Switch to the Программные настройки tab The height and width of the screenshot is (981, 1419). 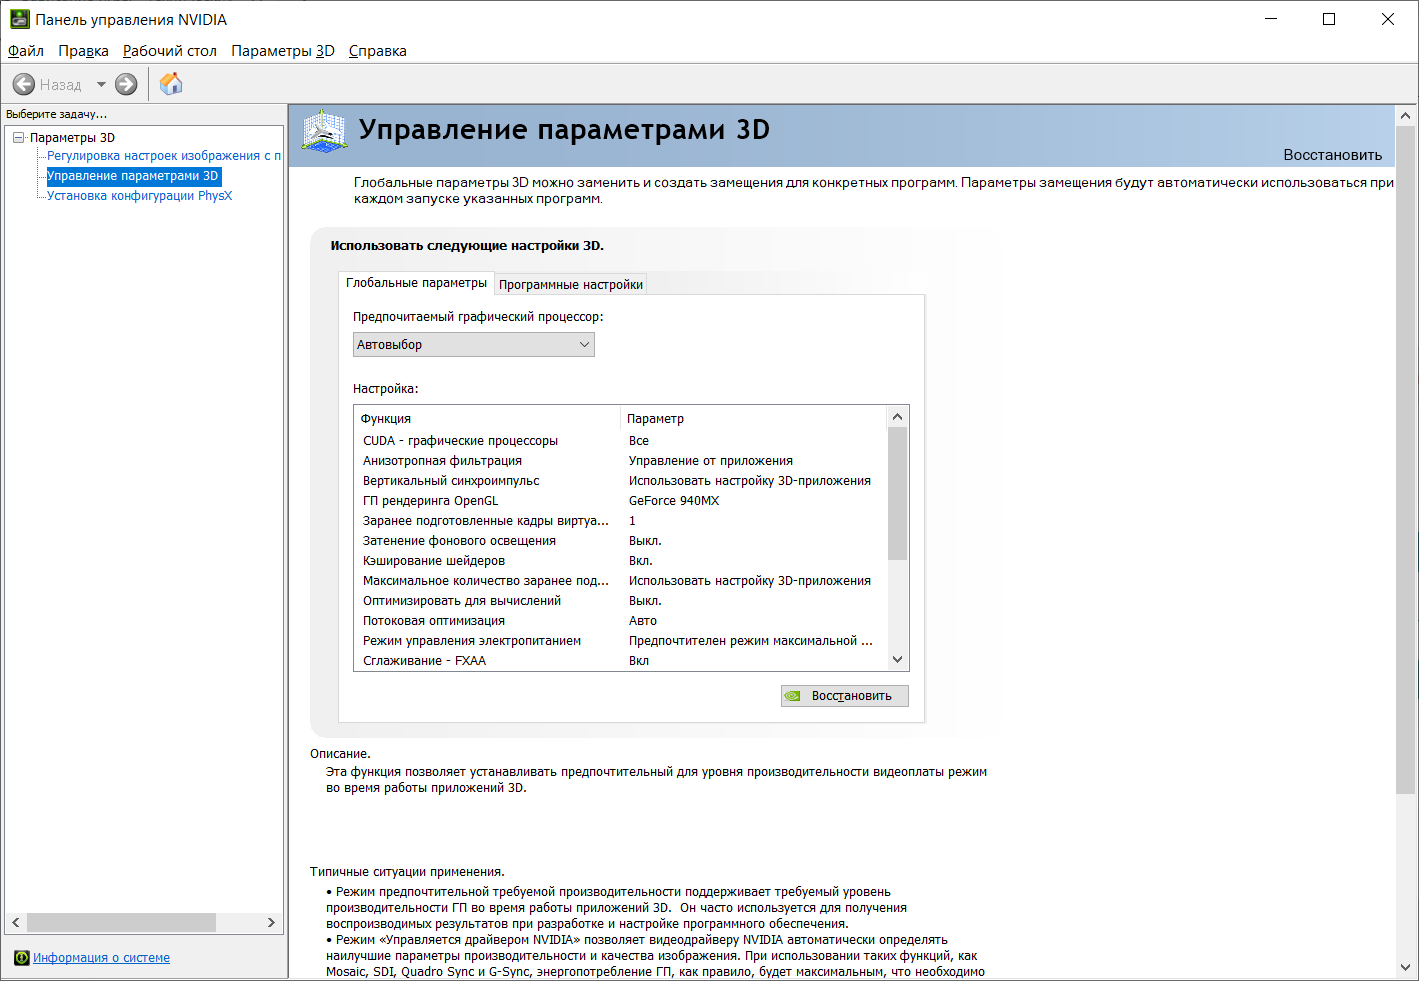pos(571,285)
